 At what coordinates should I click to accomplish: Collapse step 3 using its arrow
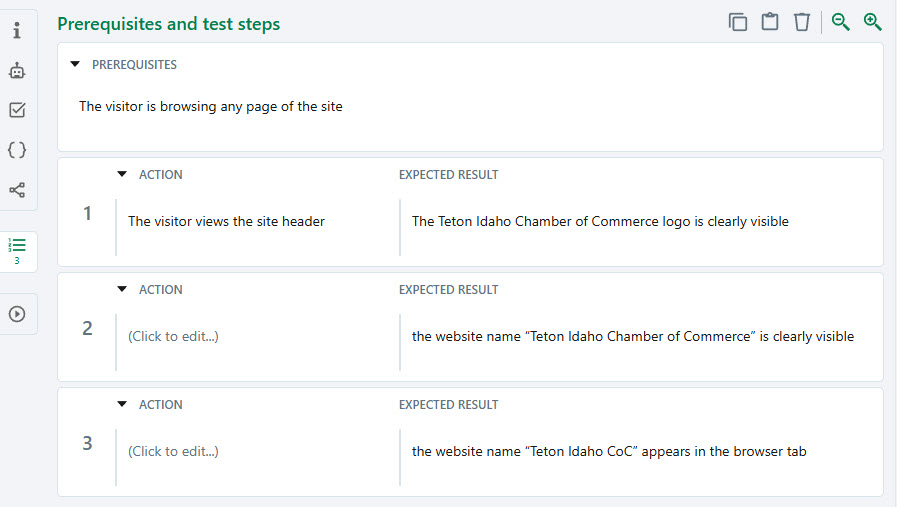pos(122,405)
